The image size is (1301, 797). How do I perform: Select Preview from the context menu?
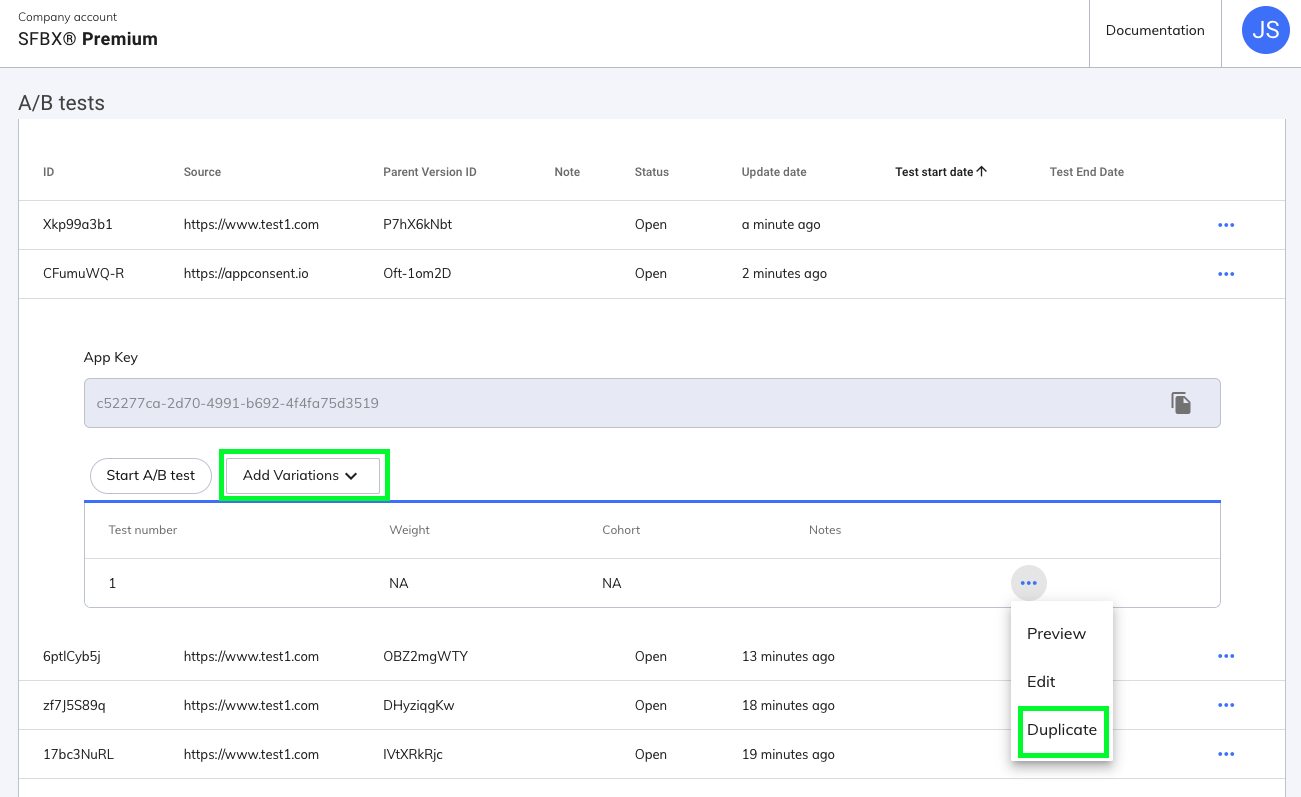pos(1056,634)
